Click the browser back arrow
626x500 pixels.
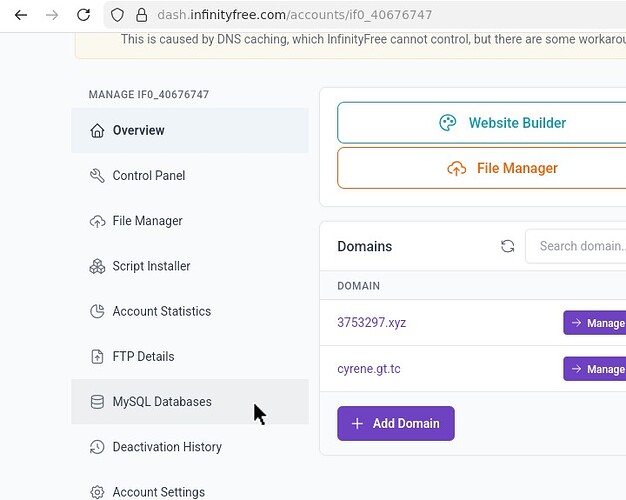21,15
